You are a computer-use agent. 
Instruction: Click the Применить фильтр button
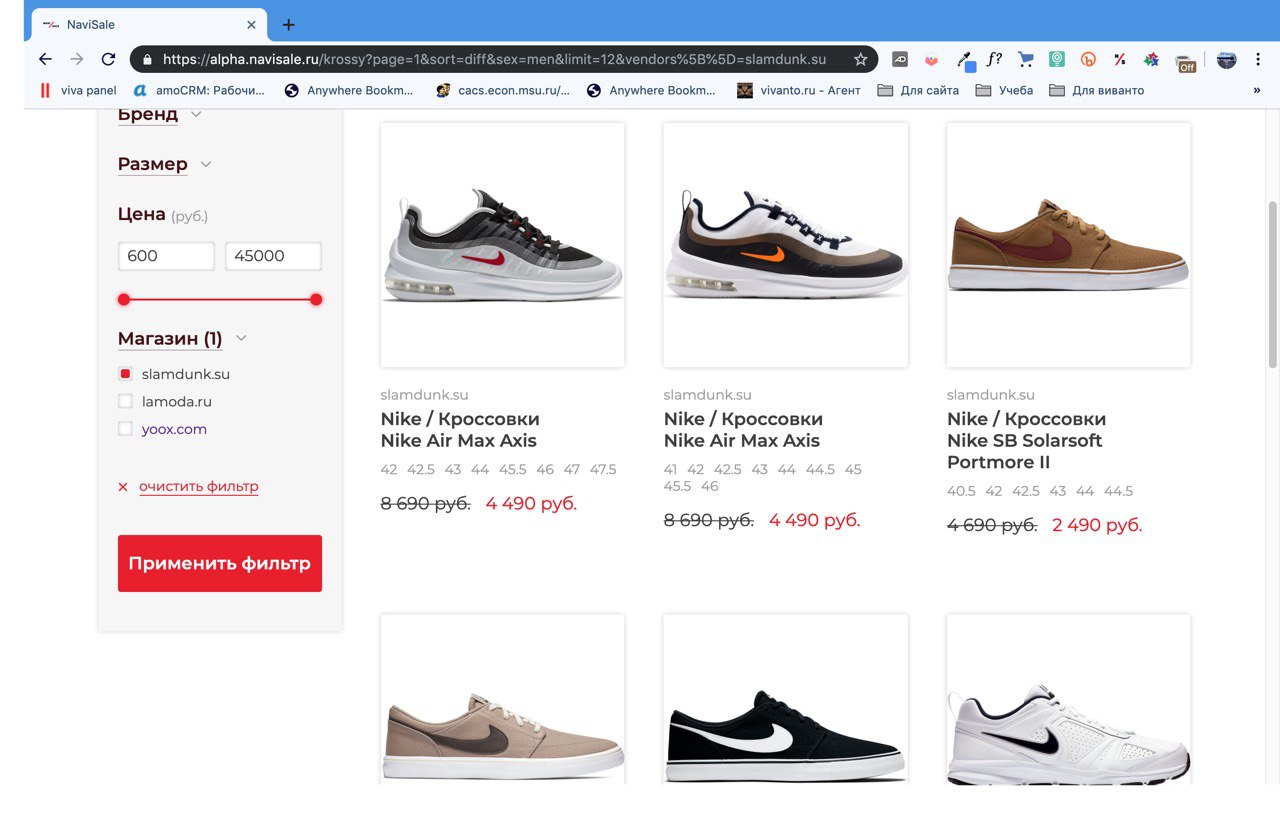[220, 563]
